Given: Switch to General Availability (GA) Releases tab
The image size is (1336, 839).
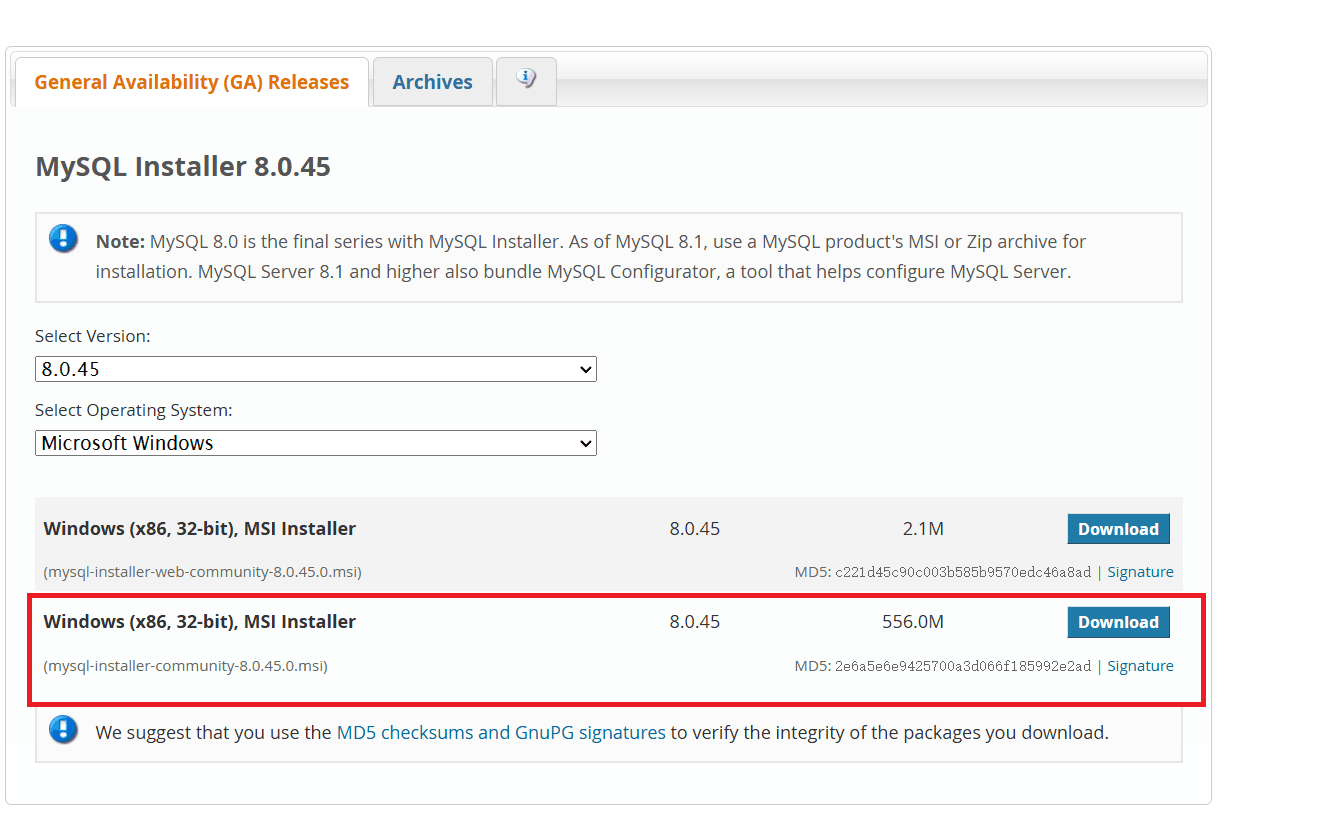Looking at the screenshot, I should pos(191,82).
